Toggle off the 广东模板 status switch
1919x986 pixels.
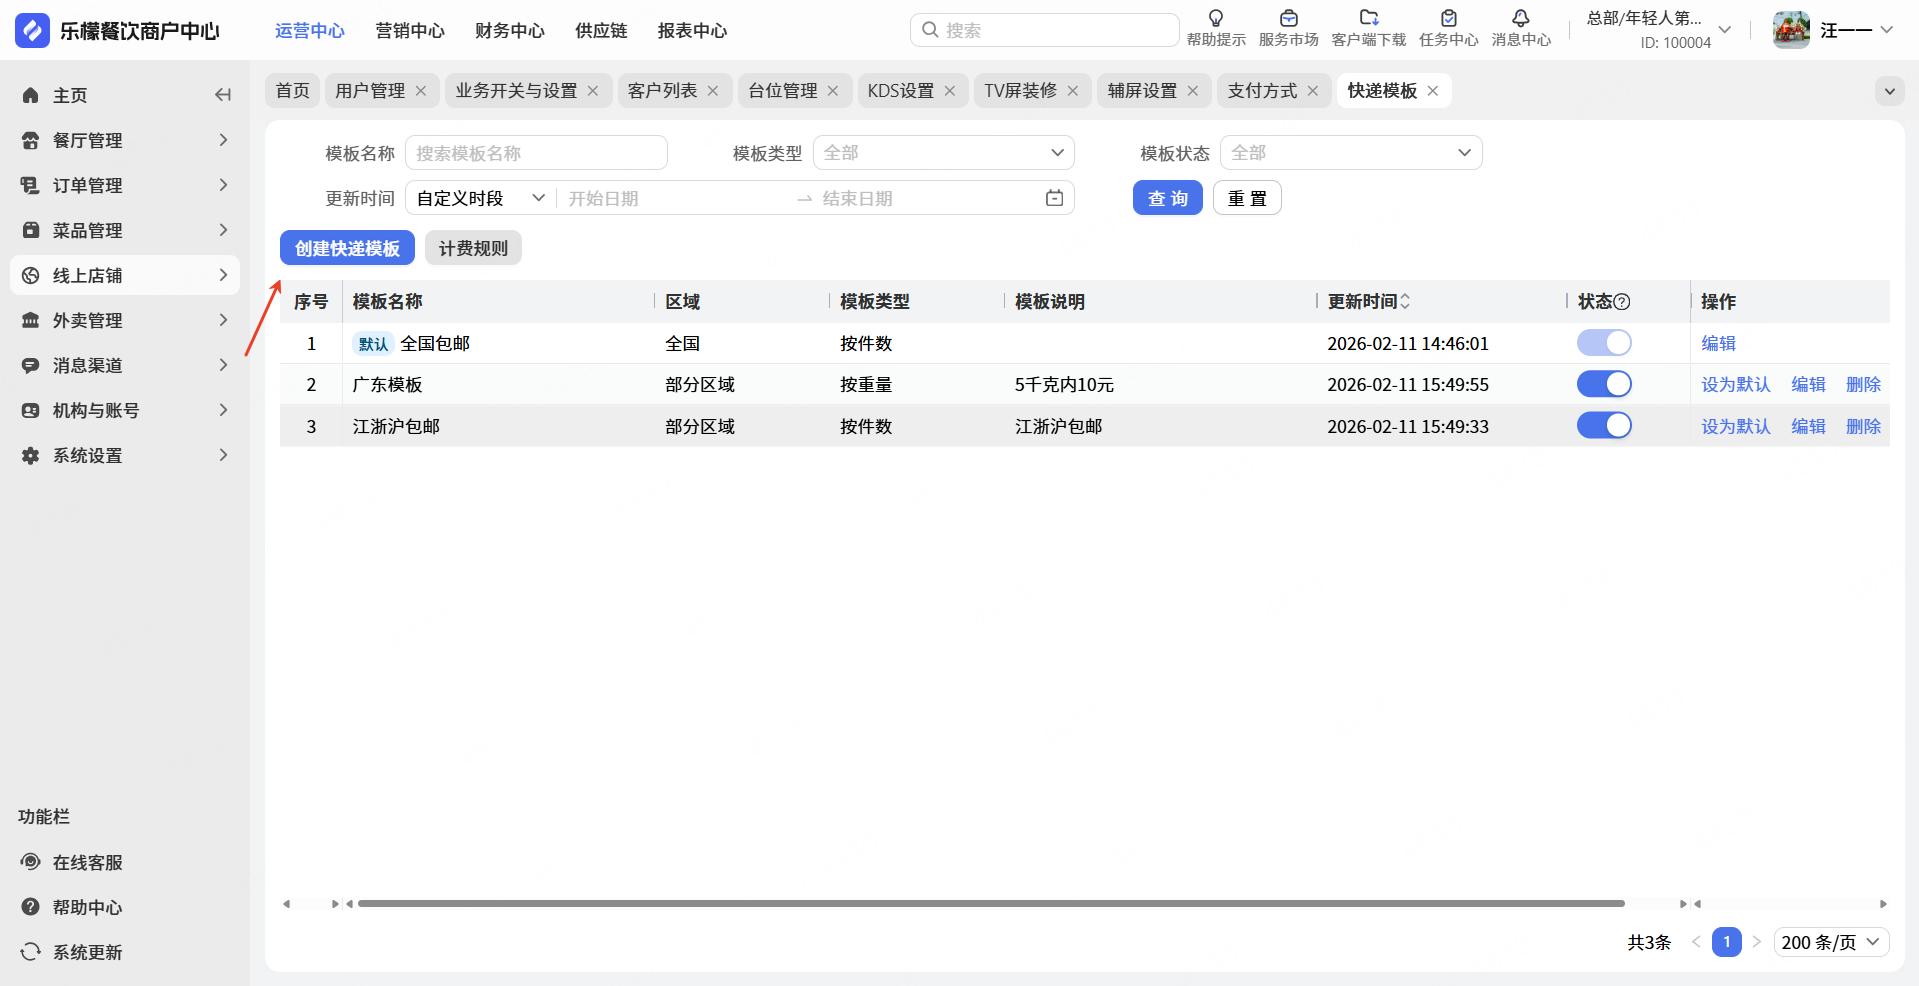[1604, 384]
